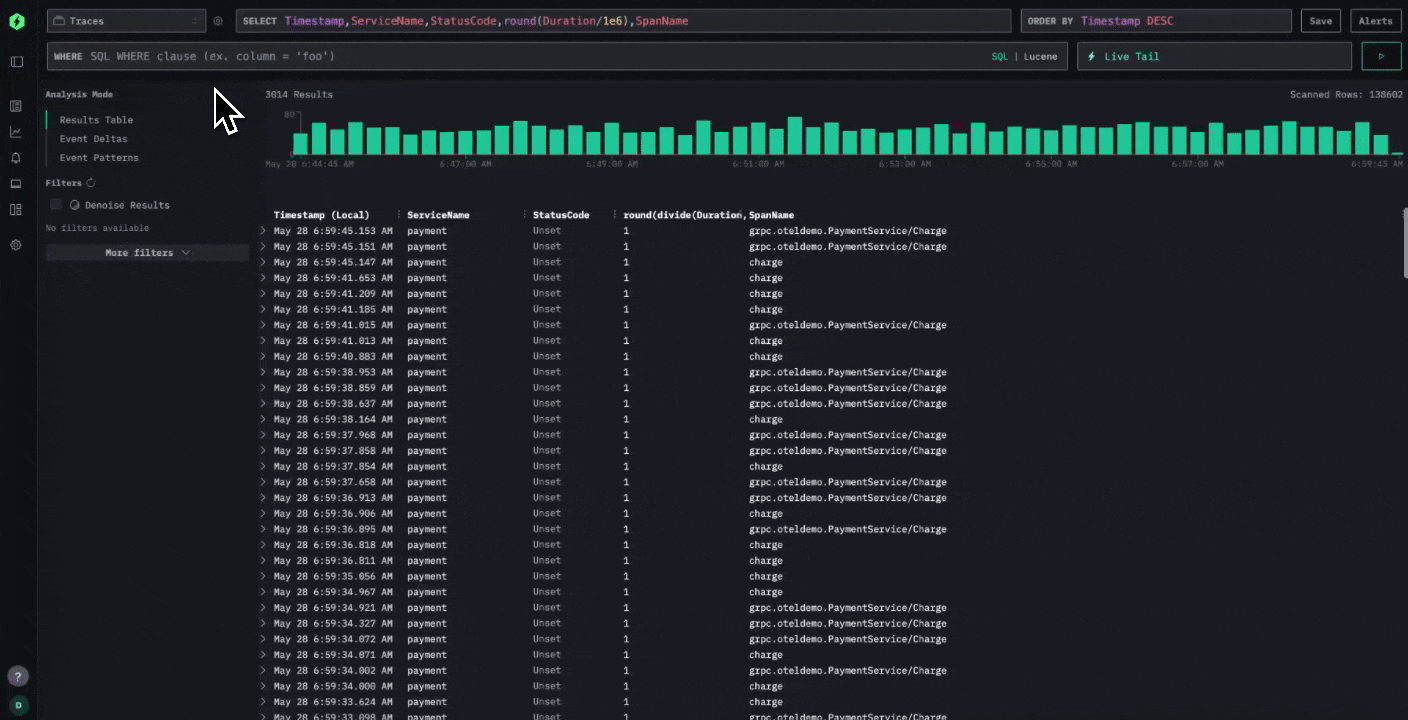1408x720 pixels.
Task: Expand the More filters section
Action: click(x=147, y=253)
